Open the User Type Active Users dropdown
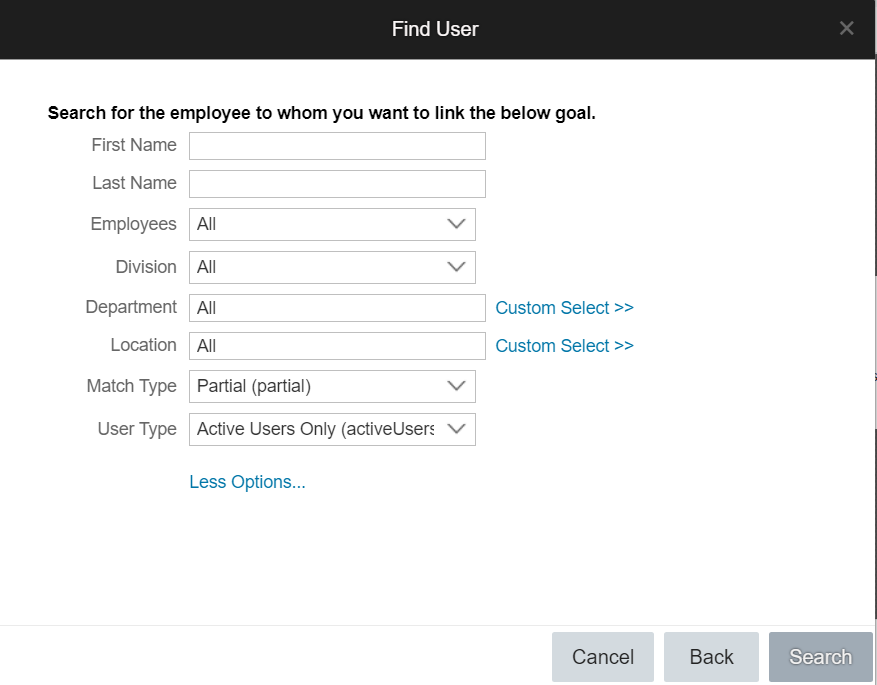Screen dimensions: 877x685 (x=332, y=429)
